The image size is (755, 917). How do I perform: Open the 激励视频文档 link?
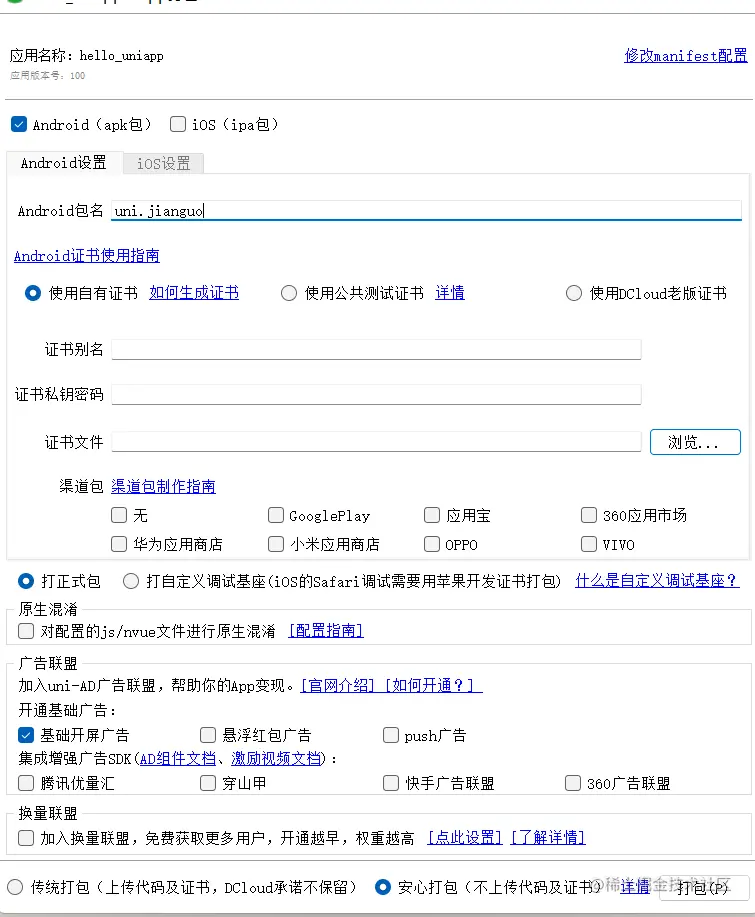pos(276,759)
